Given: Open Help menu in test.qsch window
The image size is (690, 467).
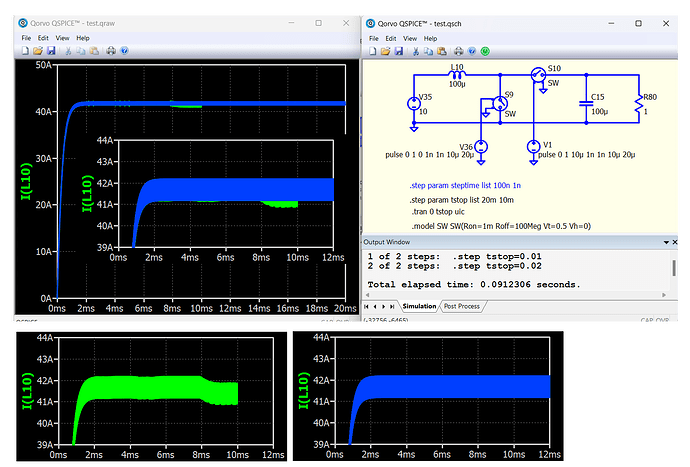Looking at the screenshot, I should coord(430,39).
